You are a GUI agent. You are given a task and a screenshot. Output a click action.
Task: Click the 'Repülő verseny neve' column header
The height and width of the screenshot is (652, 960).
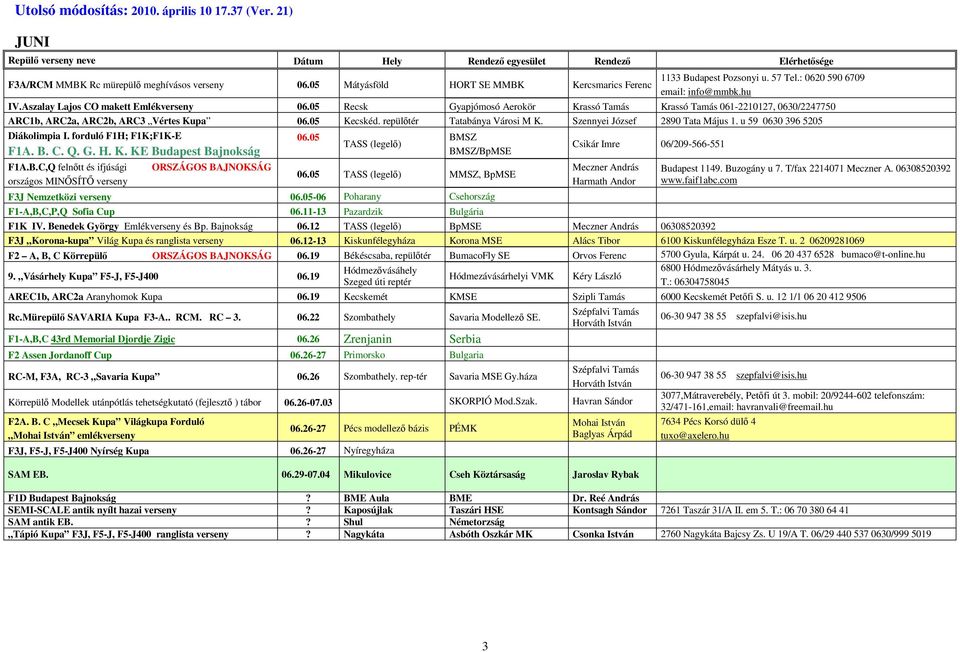(x=51, y=61)
